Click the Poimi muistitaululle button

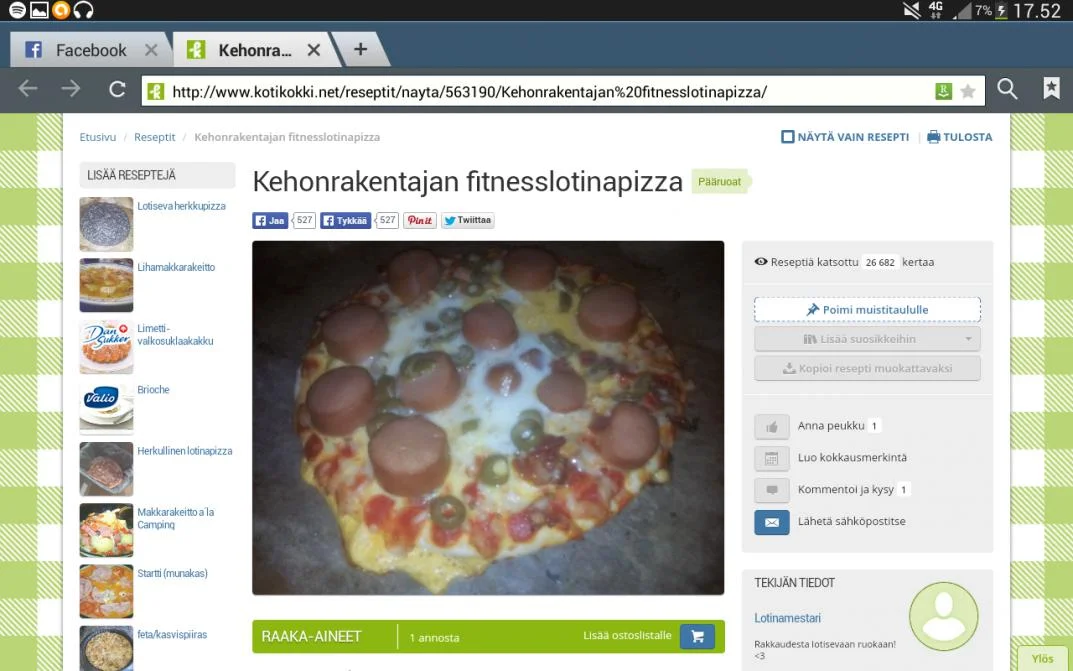tap(867, 310)
